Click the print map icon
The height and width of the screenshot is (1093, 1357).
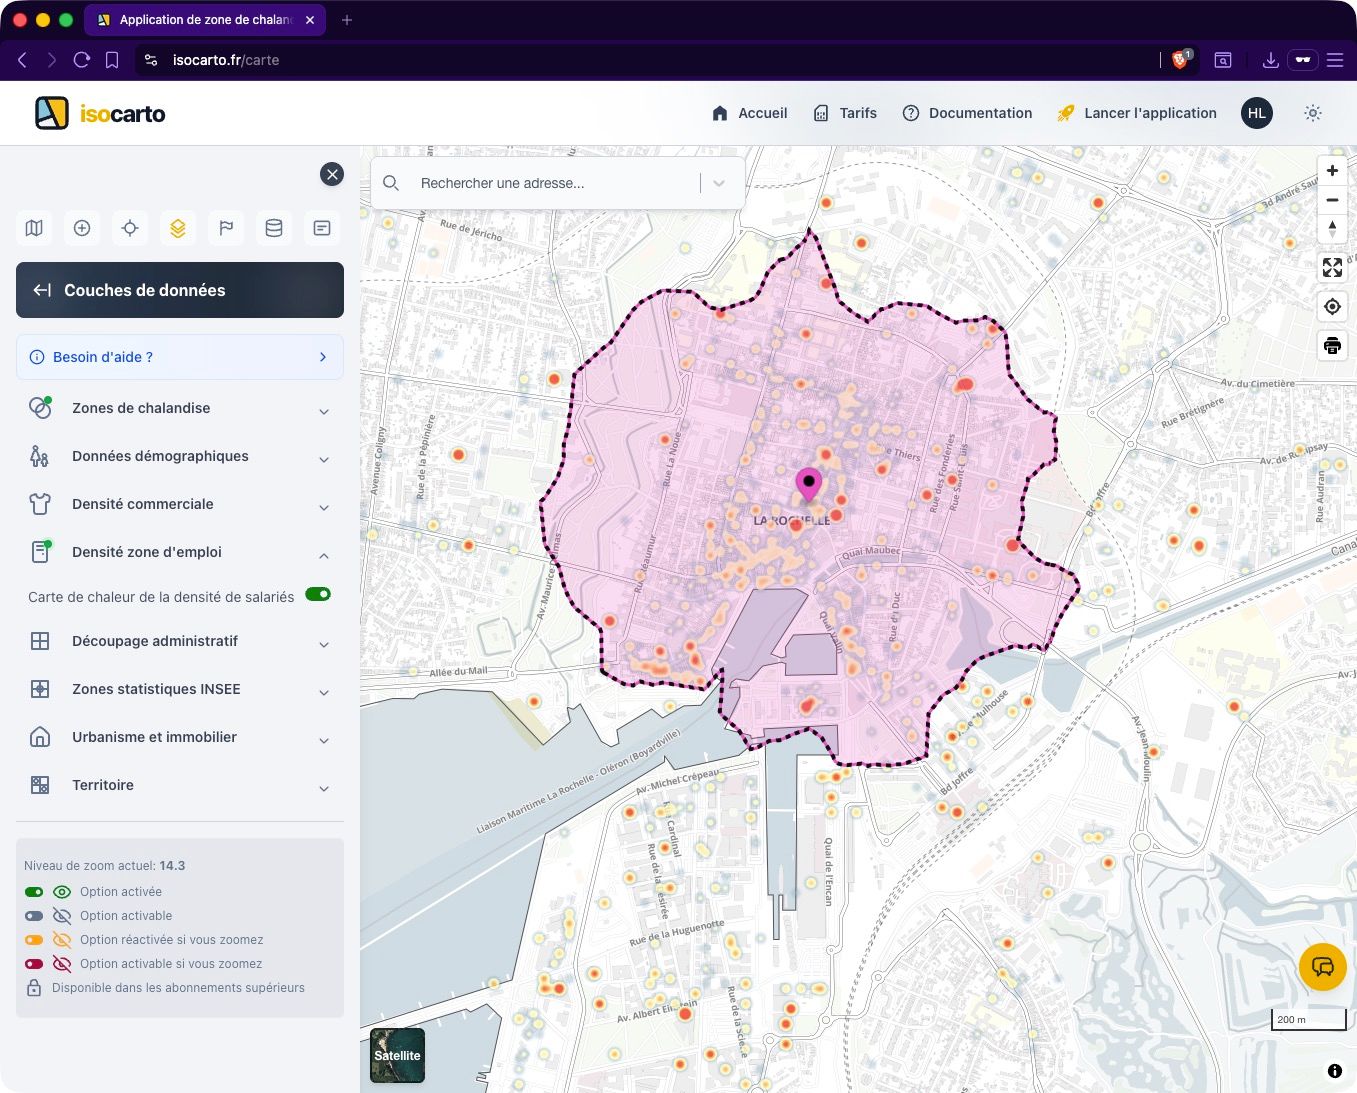(1332, 346)
